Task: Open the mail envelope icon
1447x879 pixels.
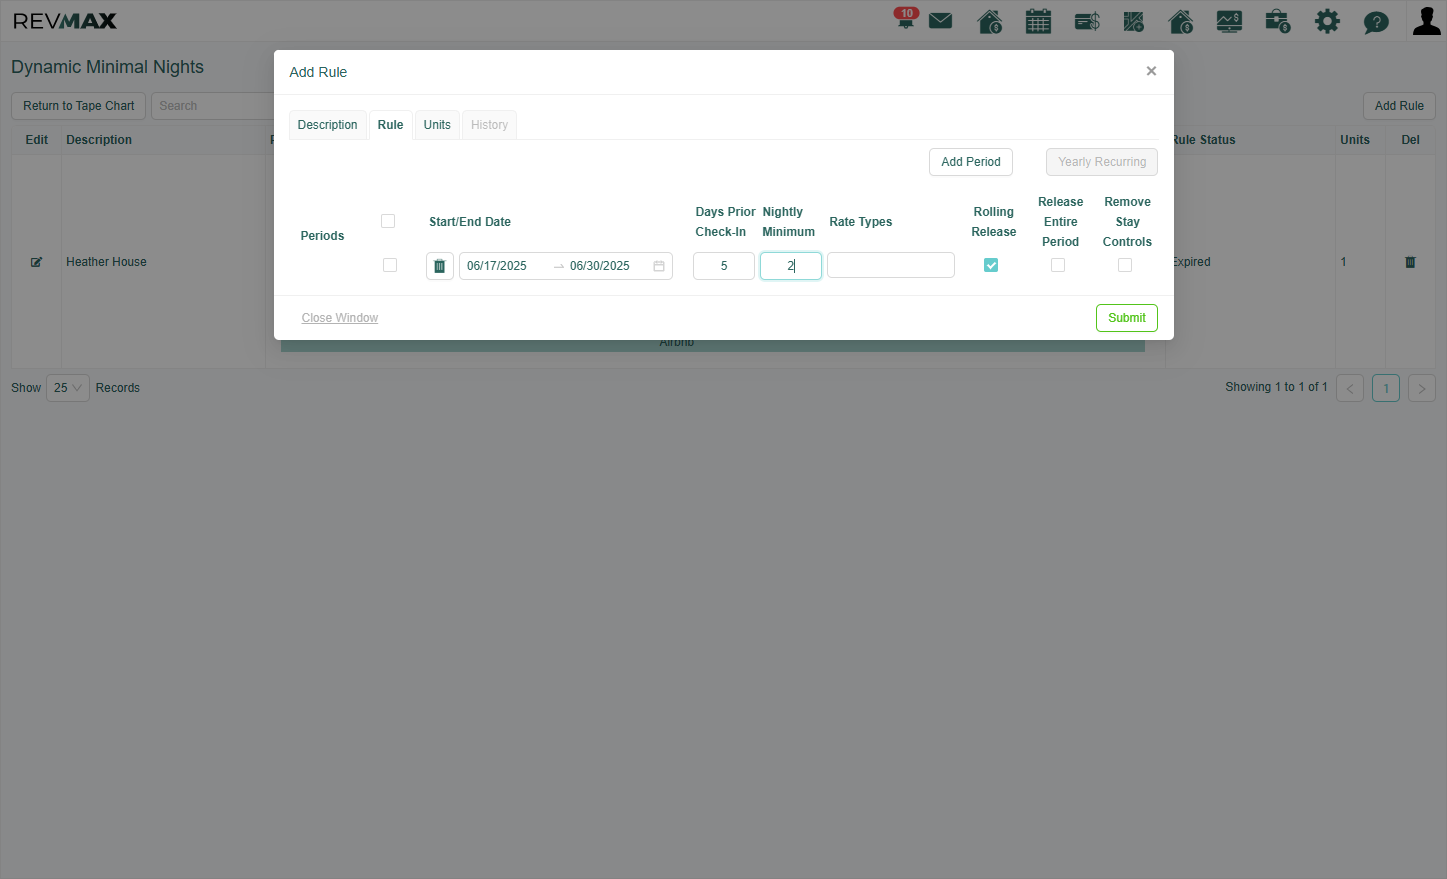Action: 940,21
